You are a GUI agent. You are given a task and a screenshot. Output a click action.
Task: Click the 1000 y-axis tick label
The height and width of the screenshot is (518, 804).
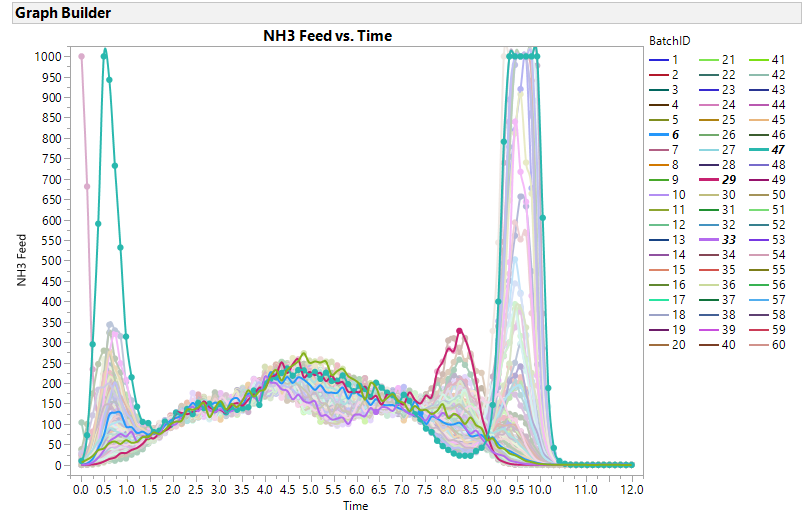pyautogui.click(x=48, y=57)
